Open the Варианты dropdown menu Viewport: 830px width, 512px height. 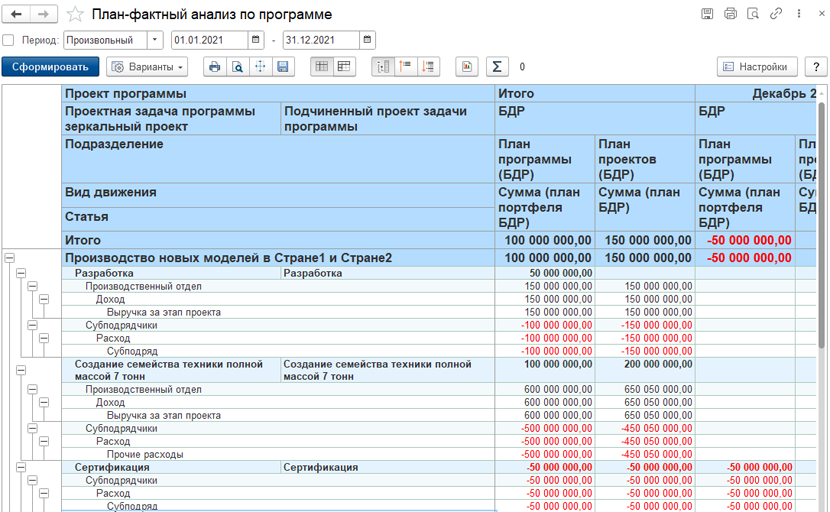[147, 67]
